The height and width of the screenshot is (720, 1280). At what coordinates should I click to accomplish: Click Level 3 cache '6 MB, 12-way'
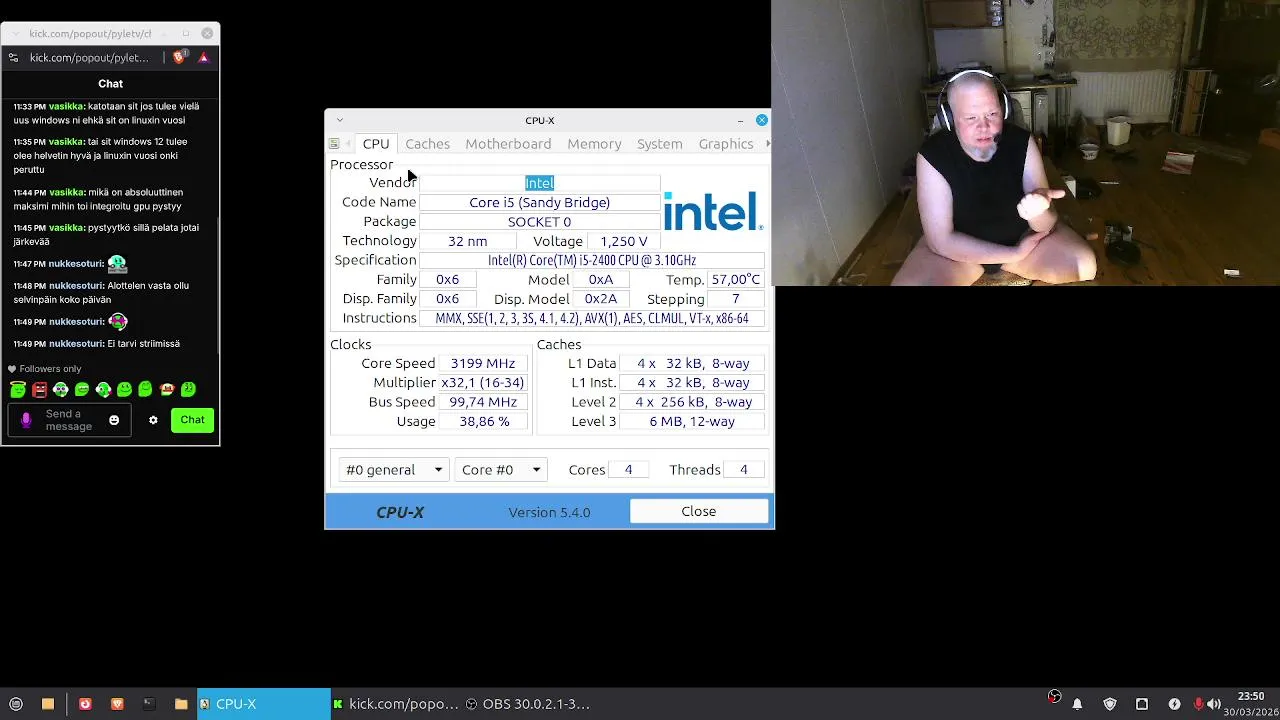(x=692, y=422)
